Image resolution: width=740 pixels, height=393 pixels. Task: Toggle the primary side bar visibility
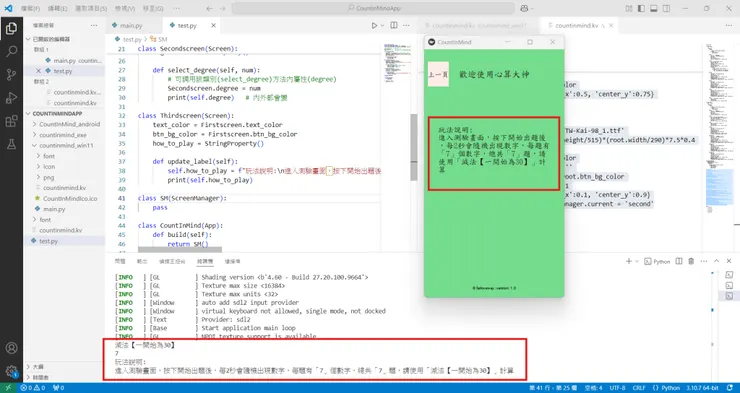point(641,8)
